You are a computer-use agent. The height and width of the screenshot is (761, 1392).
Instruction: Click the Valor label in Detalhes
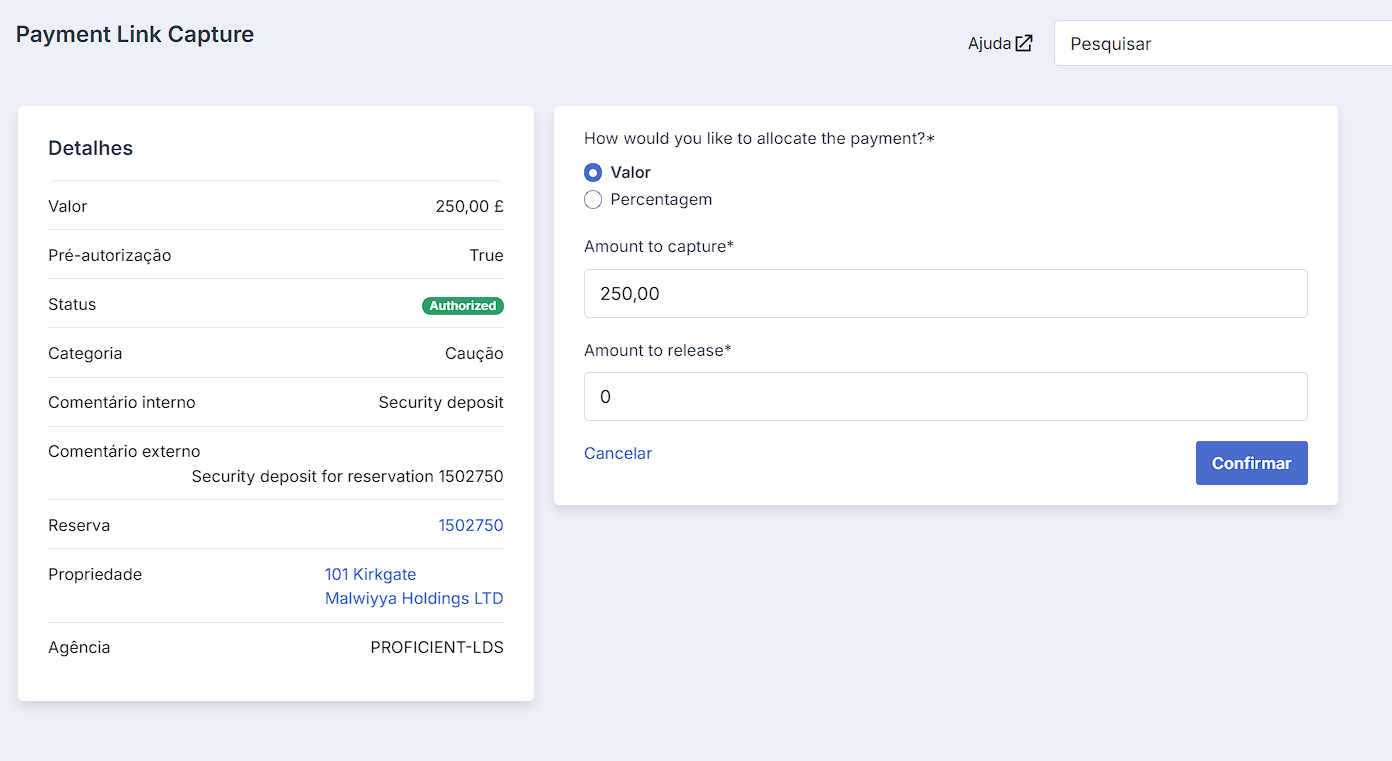(68, 206)
